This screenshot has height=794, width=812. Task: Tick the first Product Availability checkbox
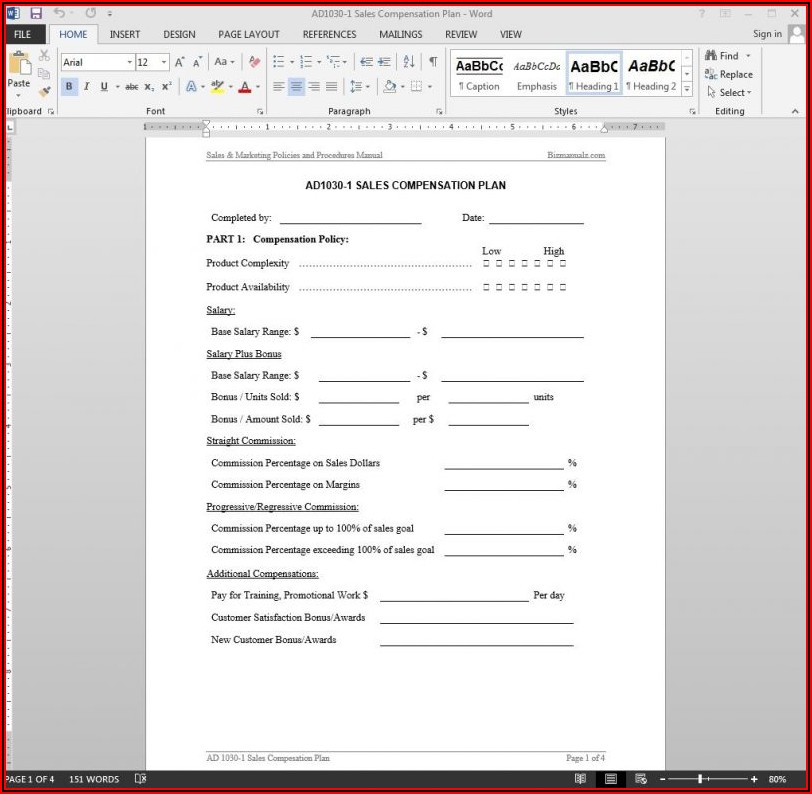tap(486, 287)
